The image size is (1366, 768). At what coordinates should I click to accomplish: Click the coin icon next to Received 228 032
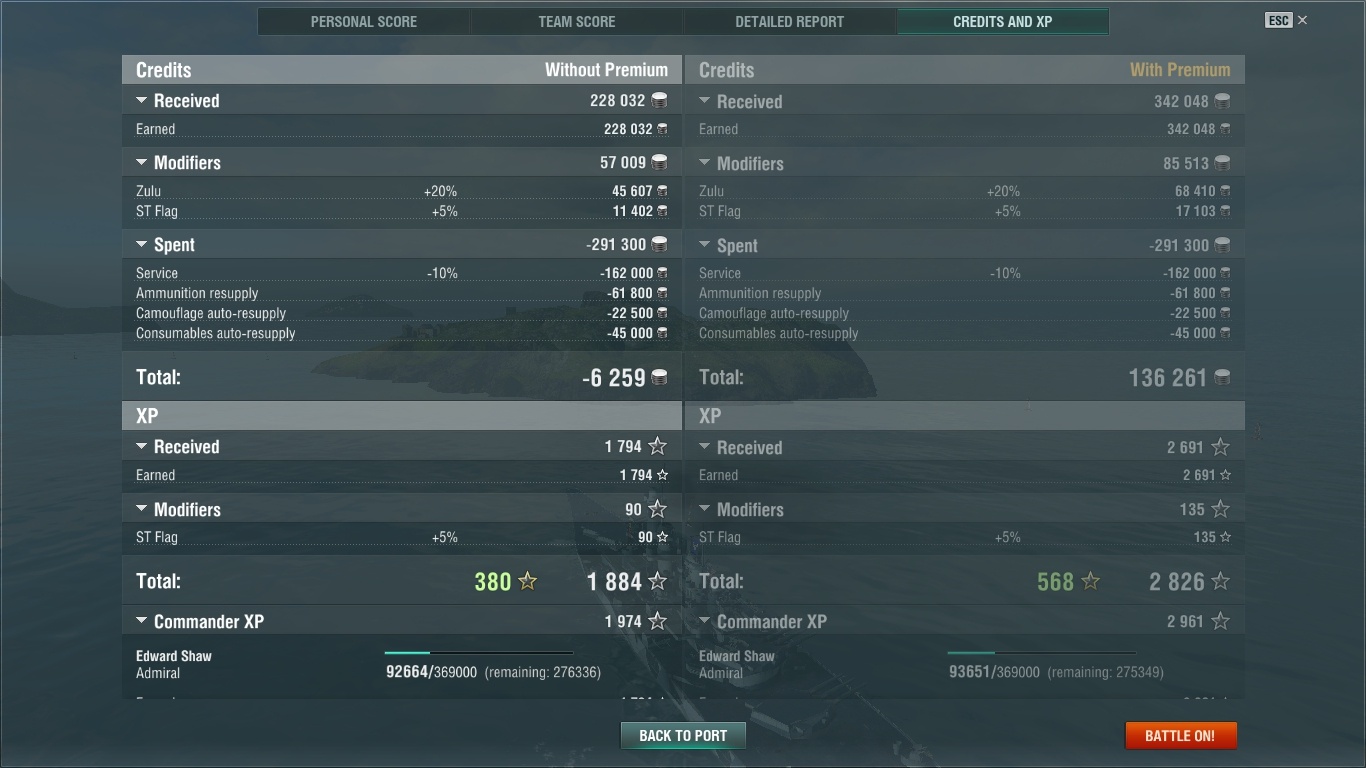coord(659,100)
